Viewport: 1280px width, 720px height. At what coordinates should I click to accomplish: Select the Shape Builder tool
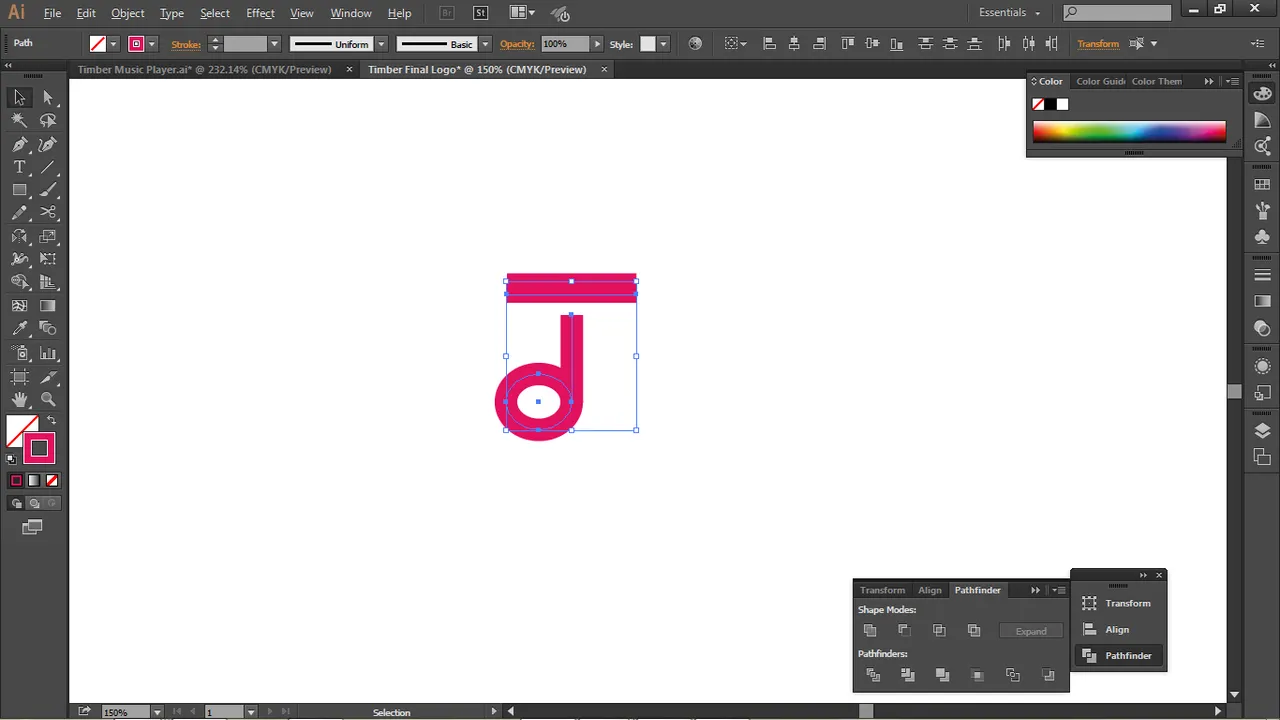19,283
